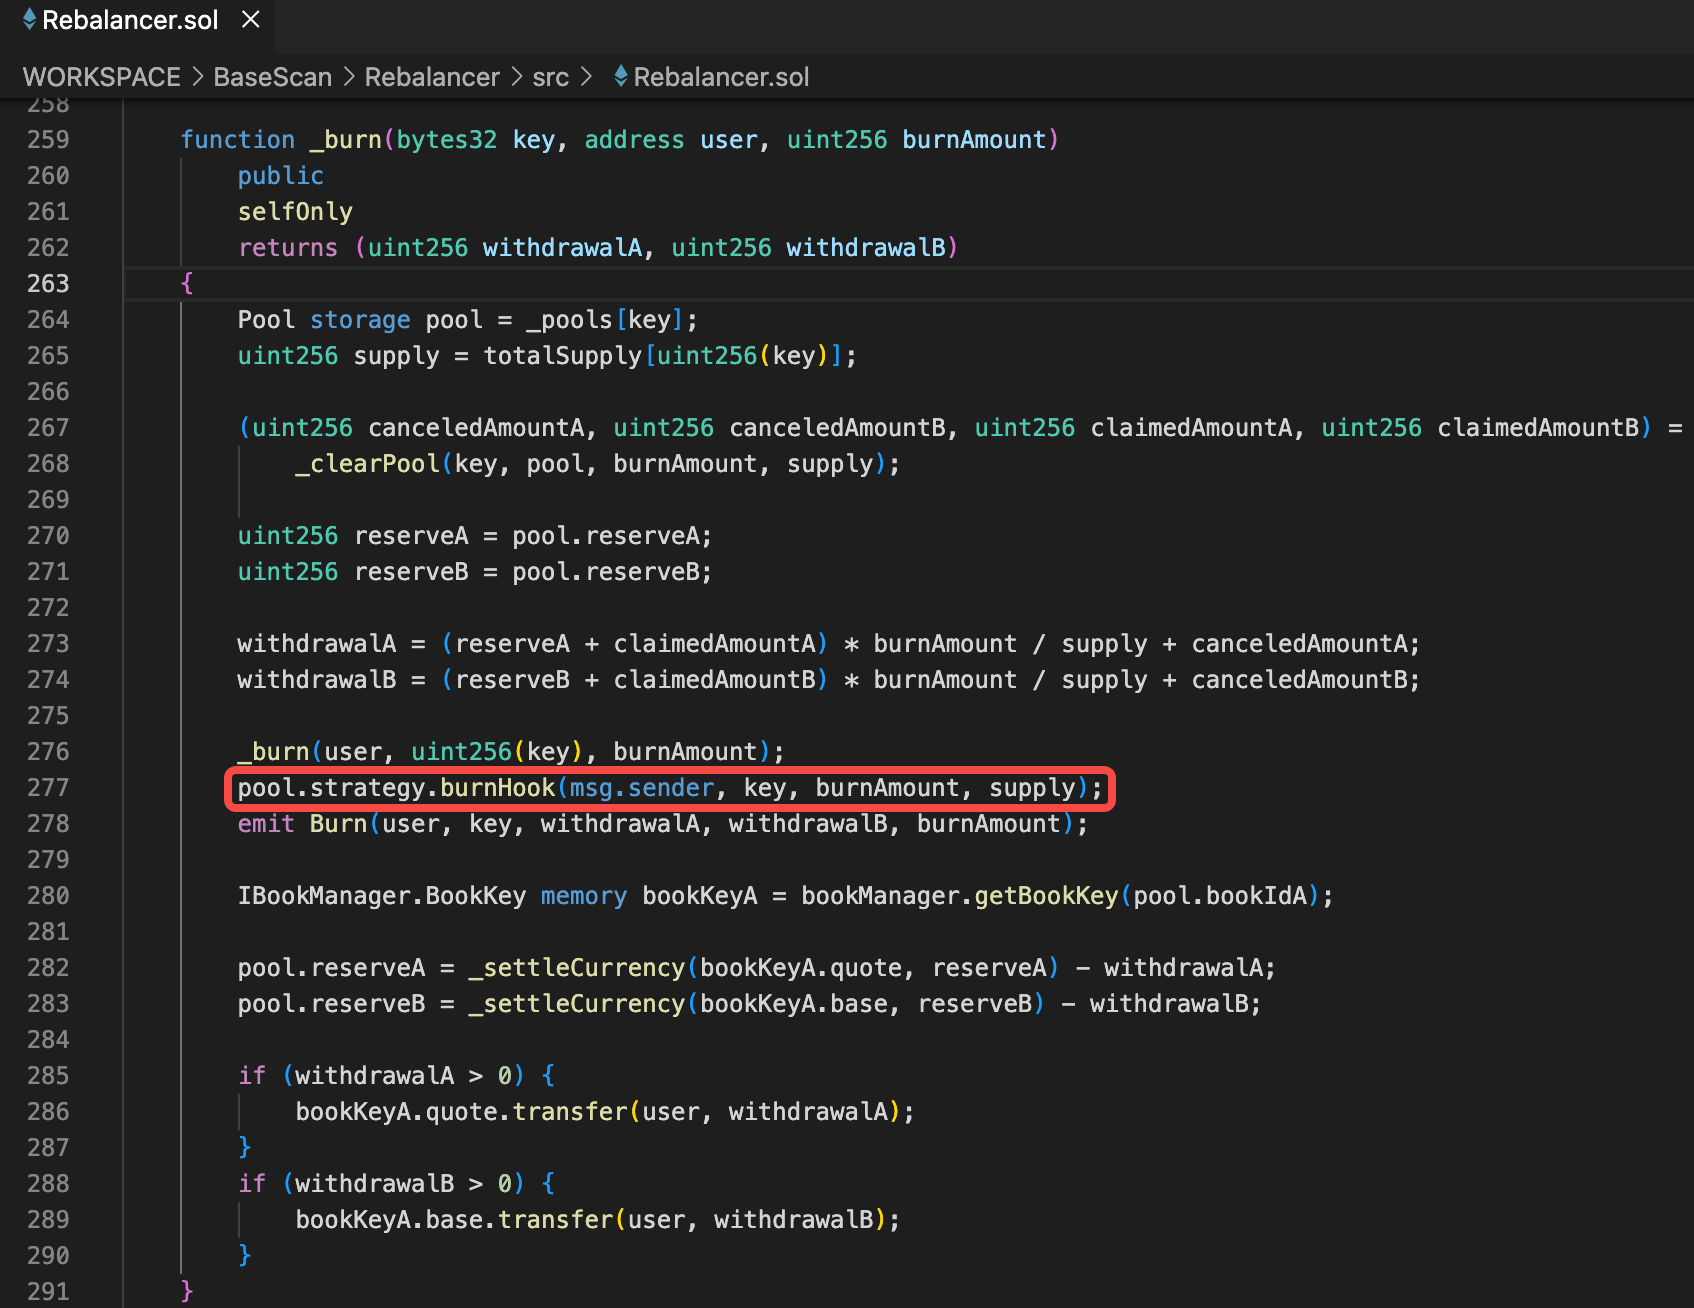Click the chevron after src in breadcrumbs
1694x1308 pixels.
586,77
